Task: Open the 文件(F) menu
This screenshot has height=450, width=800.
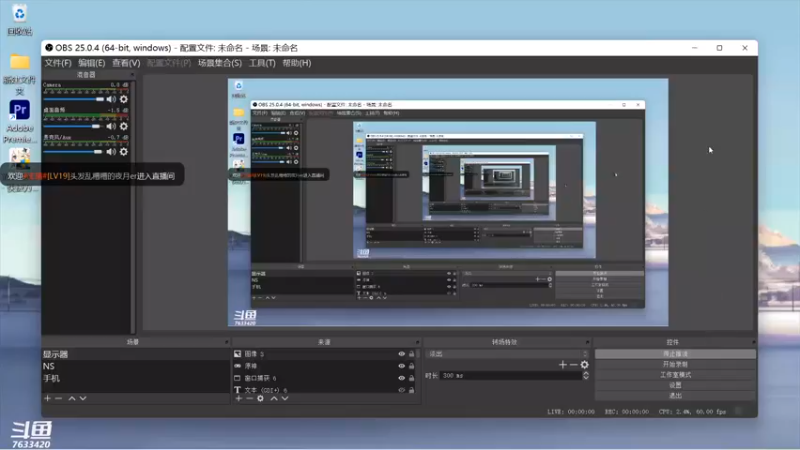Action: click(58, 63)
